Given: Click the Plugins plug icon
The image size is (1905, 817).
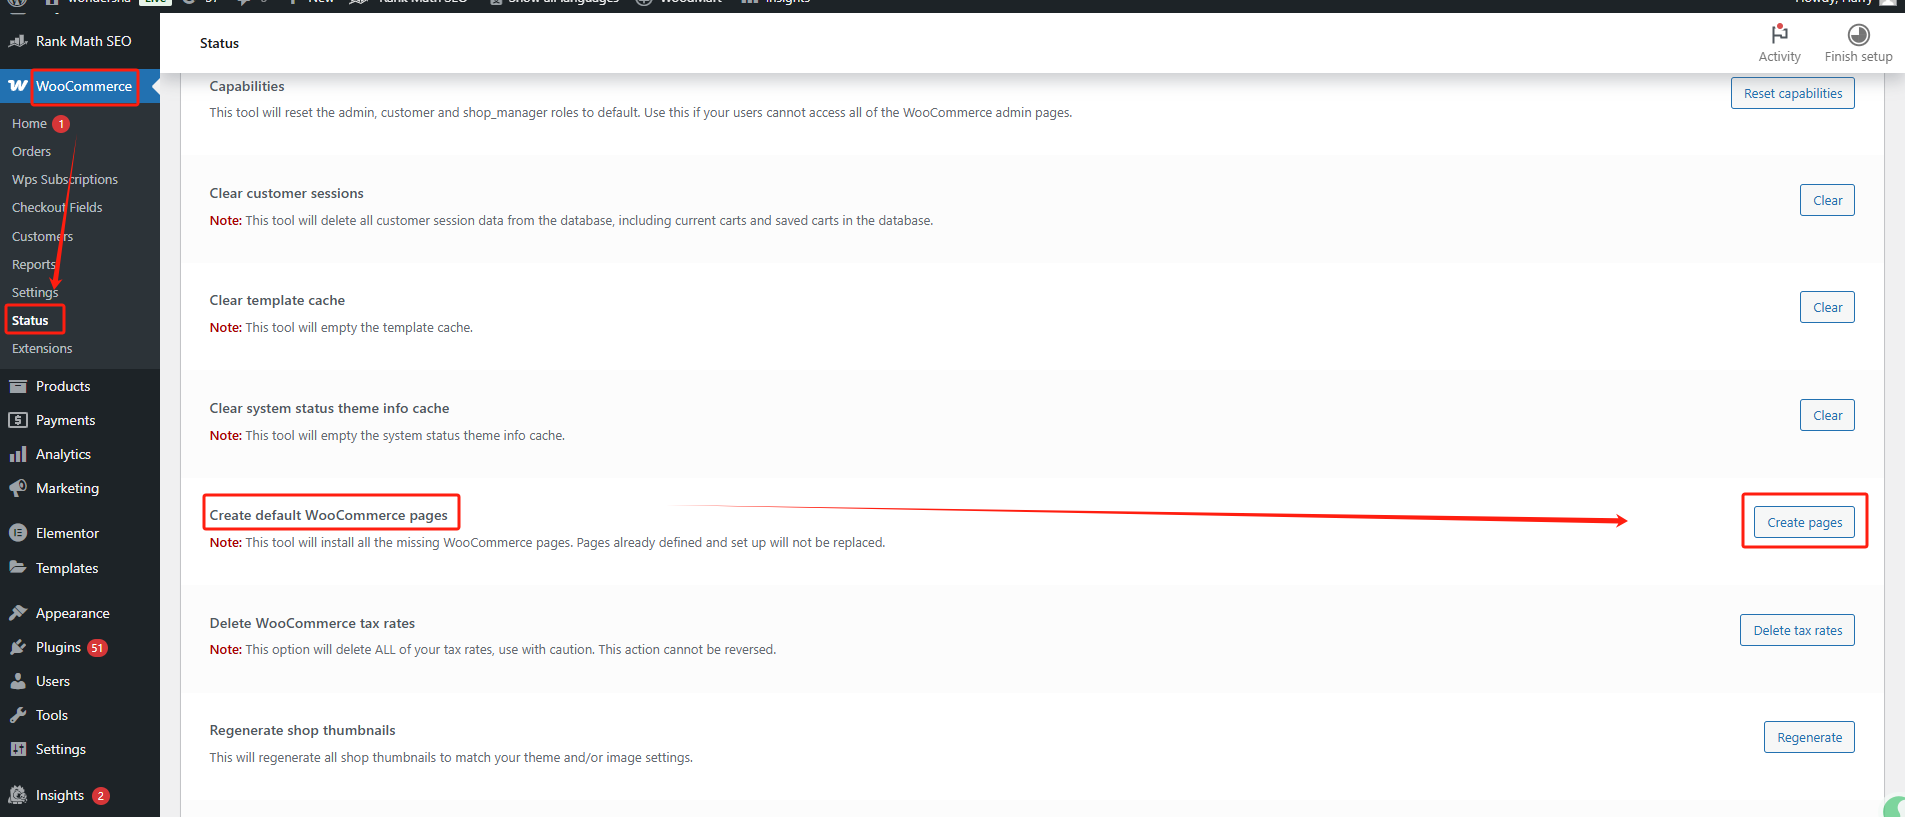Looking at the screenshot, I should click(18, 647).
